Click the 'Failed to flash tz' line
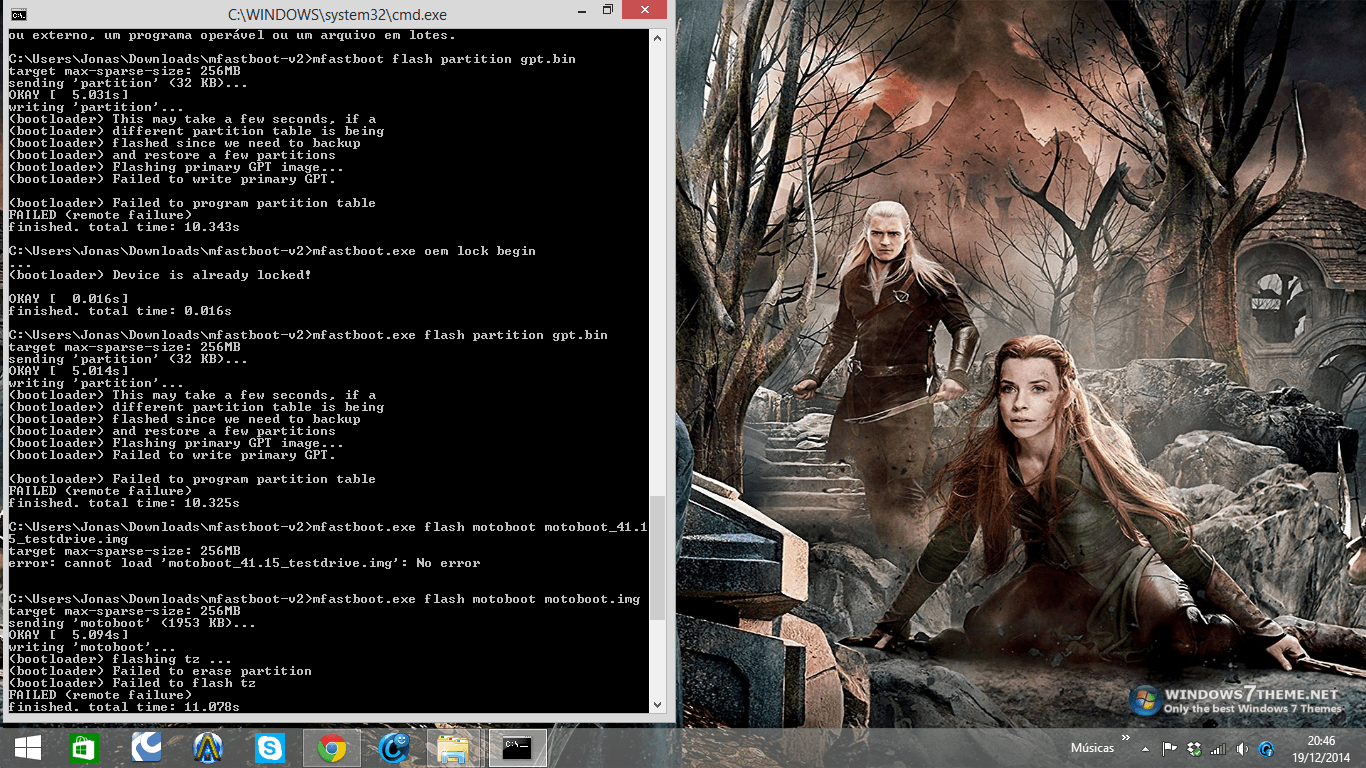 pyautogui.click(x=132, y=683)
